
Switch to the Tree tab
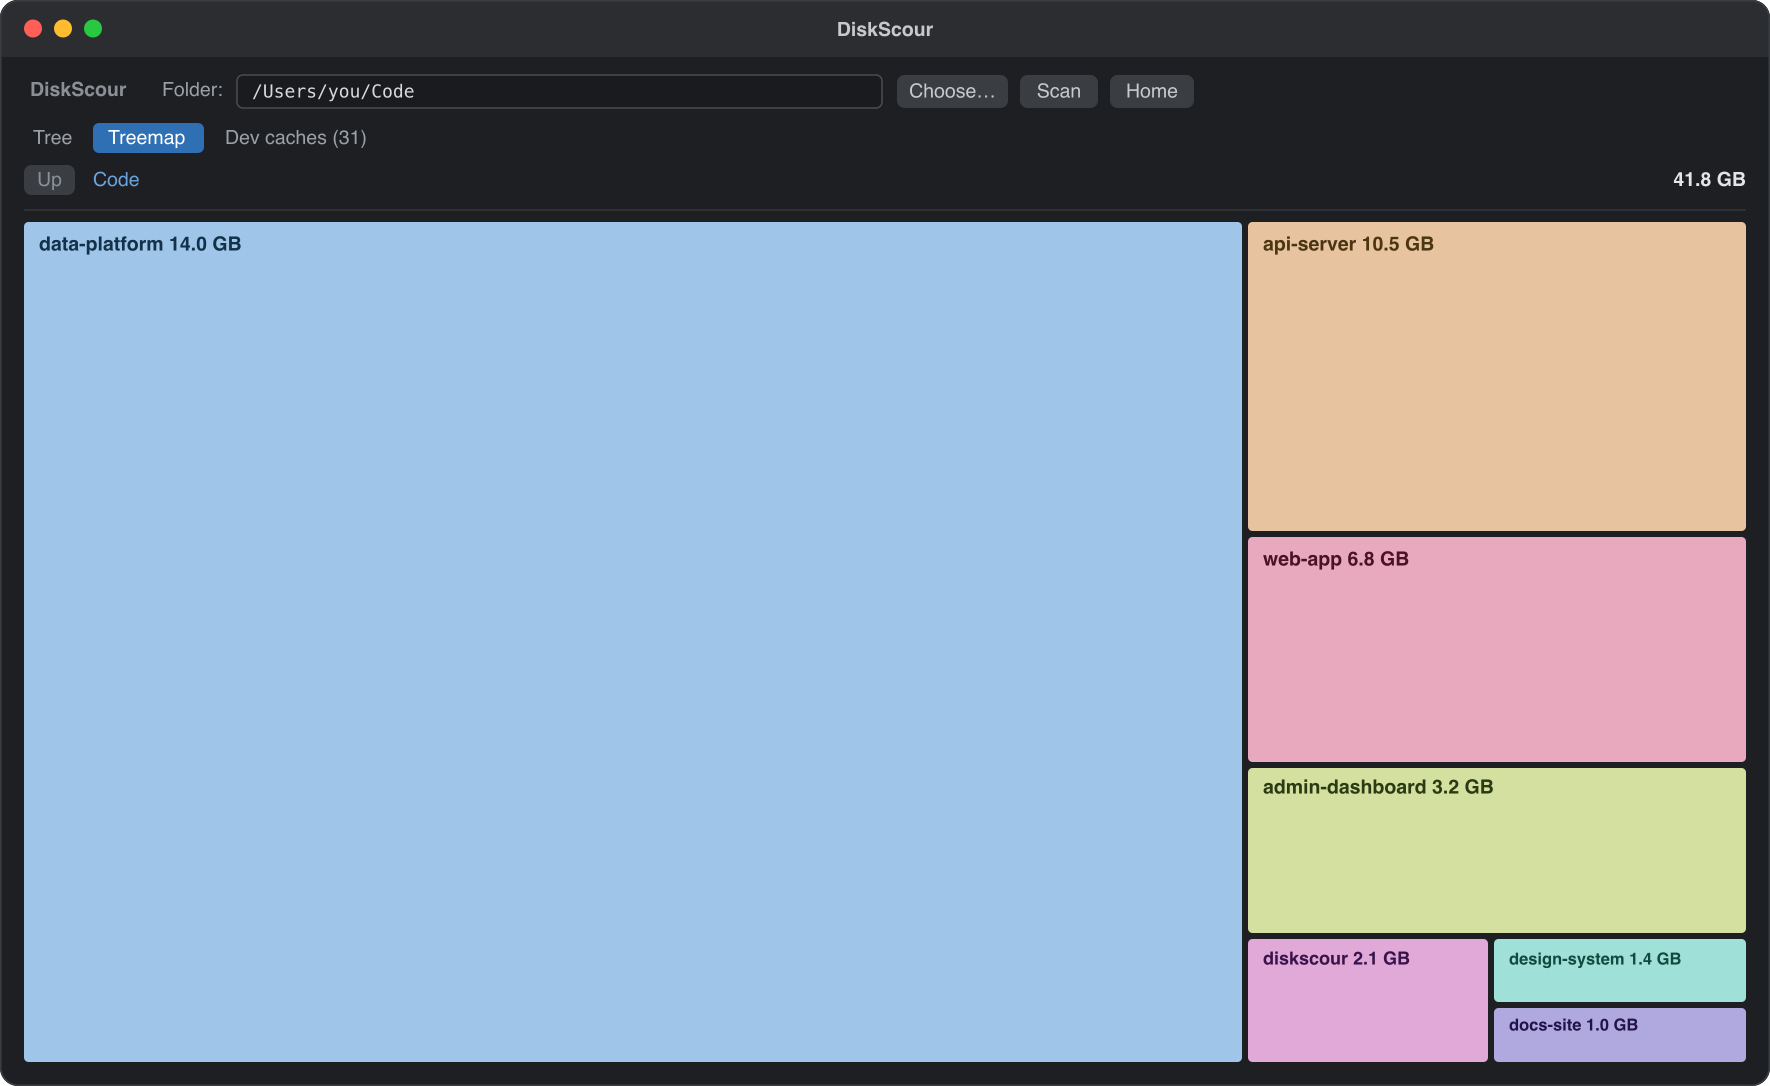pos(53,138)
